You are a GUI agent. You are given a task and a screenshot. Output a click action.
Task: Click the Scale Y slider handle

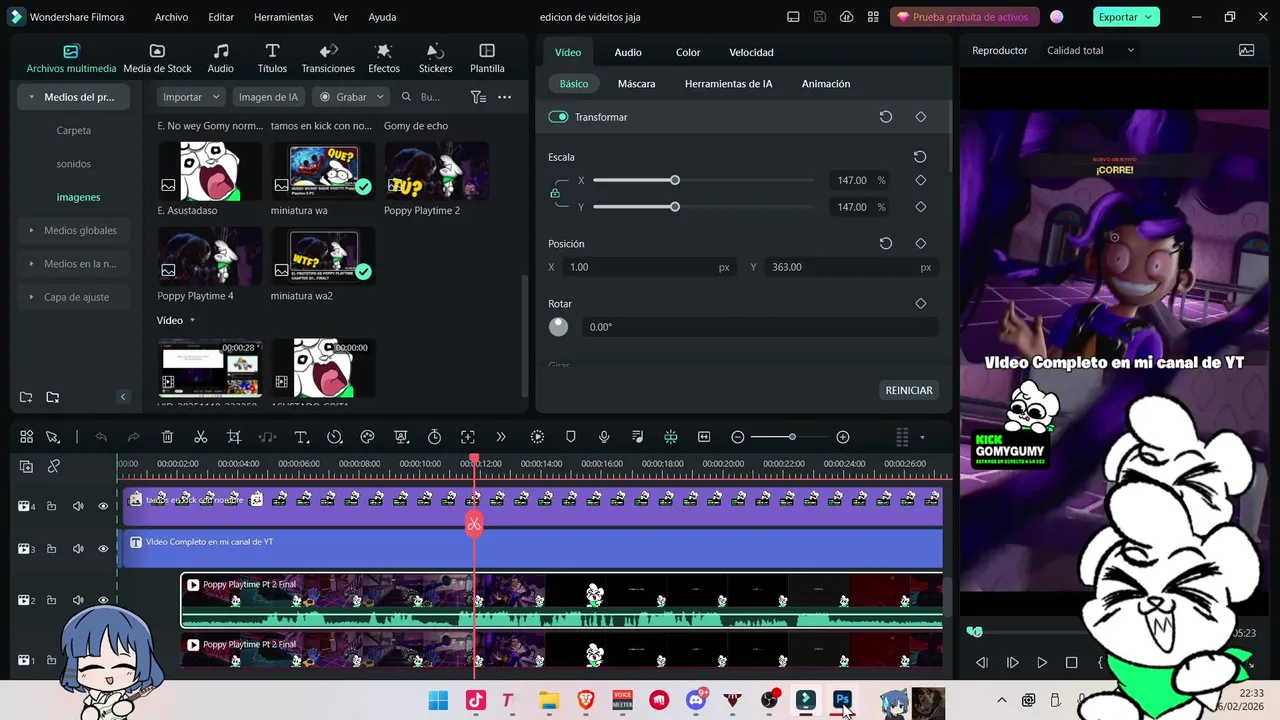(x=675, y=207)
